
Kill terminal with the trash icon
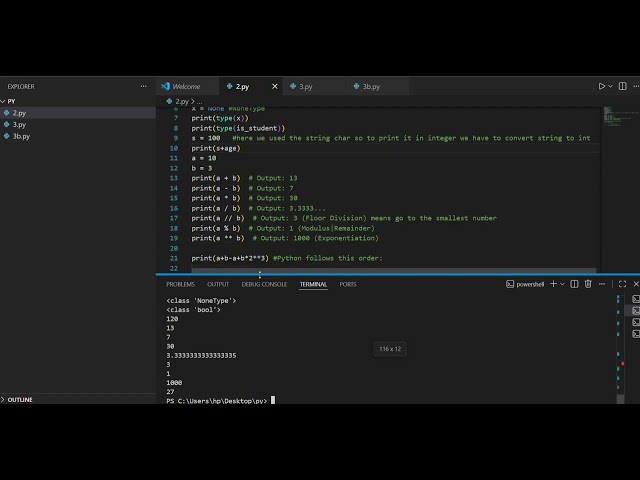pos(588,284)
